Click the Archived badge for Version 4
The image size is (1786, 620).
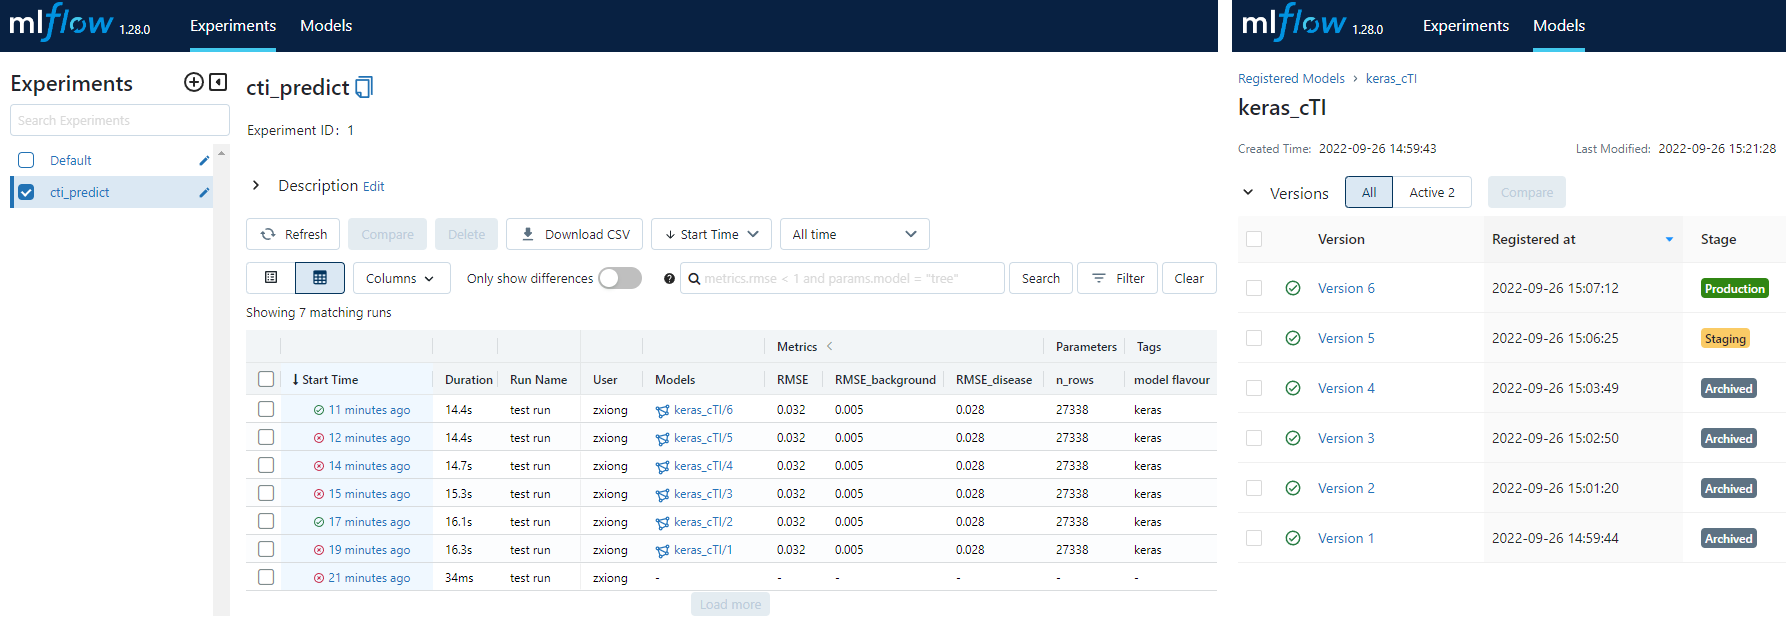tap(1729, 388)
